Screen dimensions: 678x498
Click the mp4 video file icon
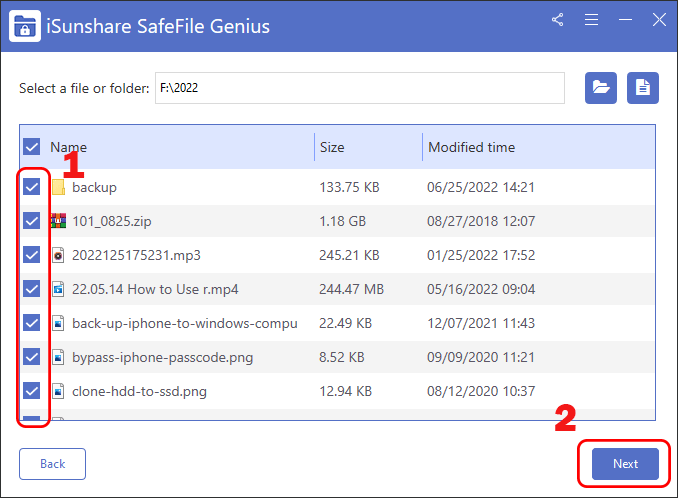coord(58,289)
